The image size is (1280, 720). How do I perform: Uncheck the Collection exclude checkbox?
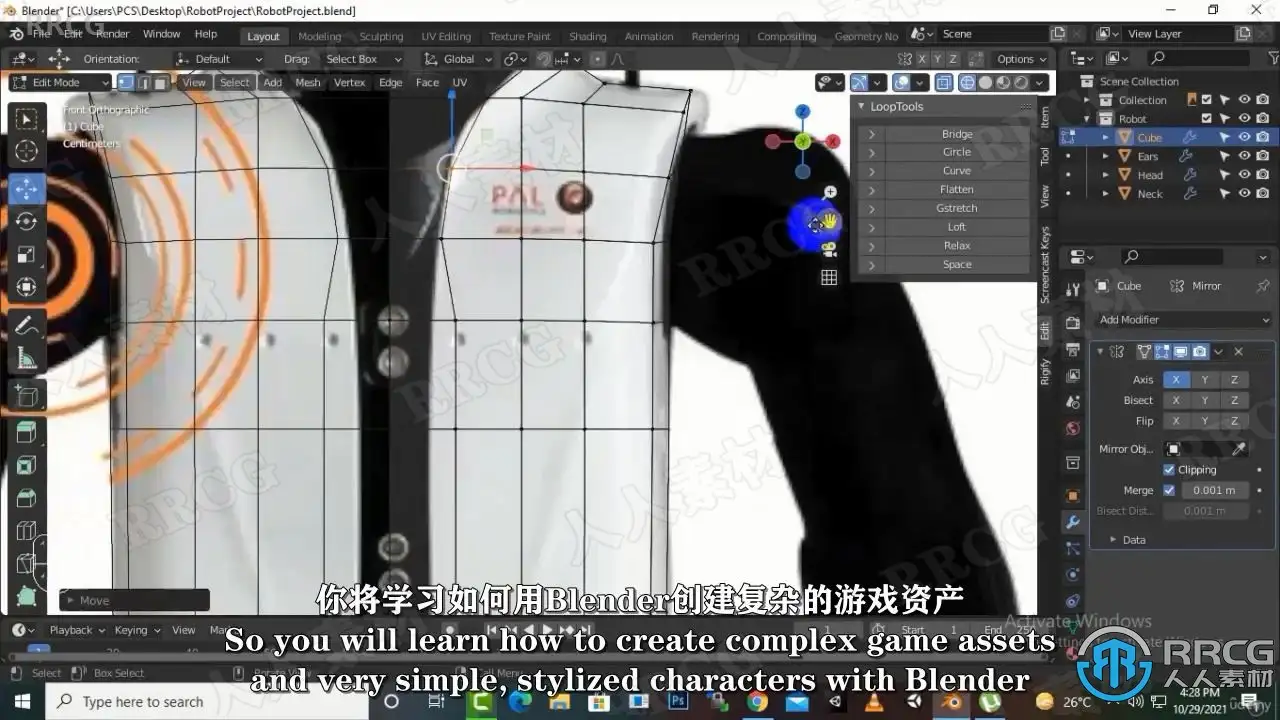1207,100
